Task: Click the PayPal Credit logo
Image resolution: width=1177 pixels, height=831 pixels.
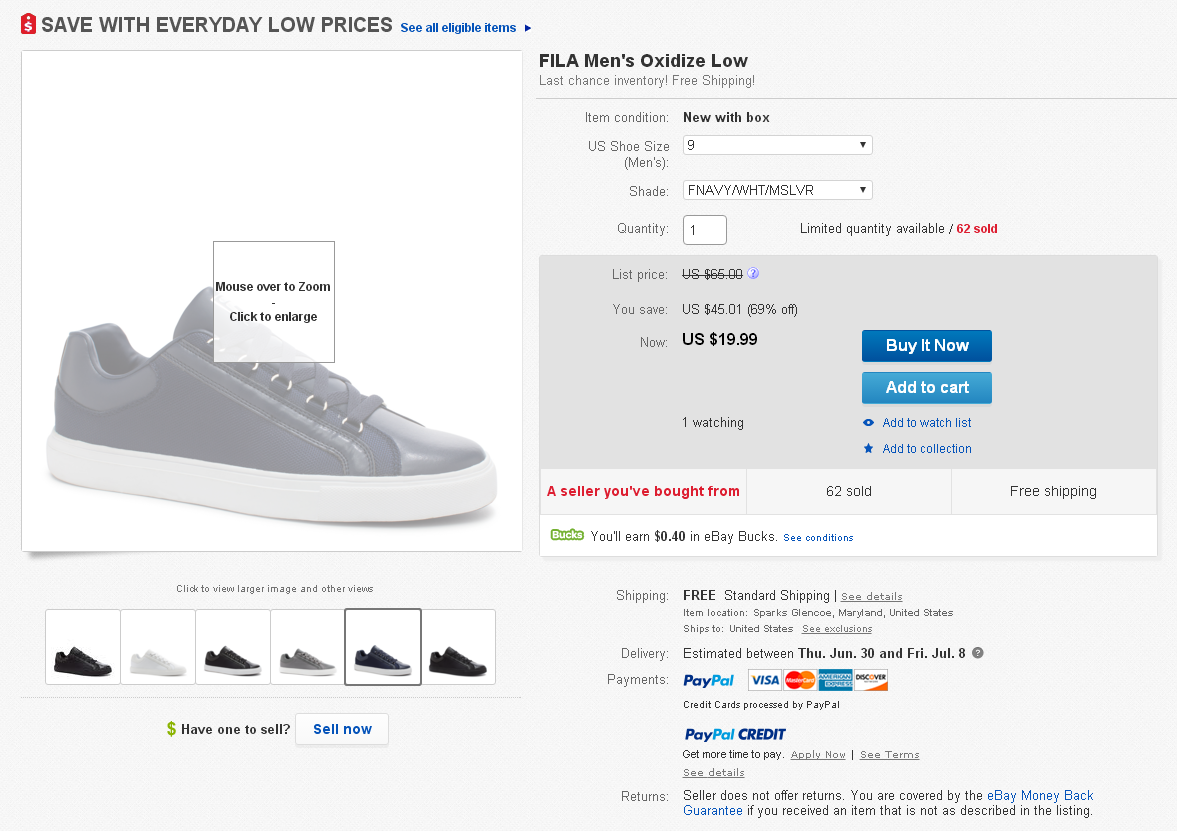Action: point(735,734)
